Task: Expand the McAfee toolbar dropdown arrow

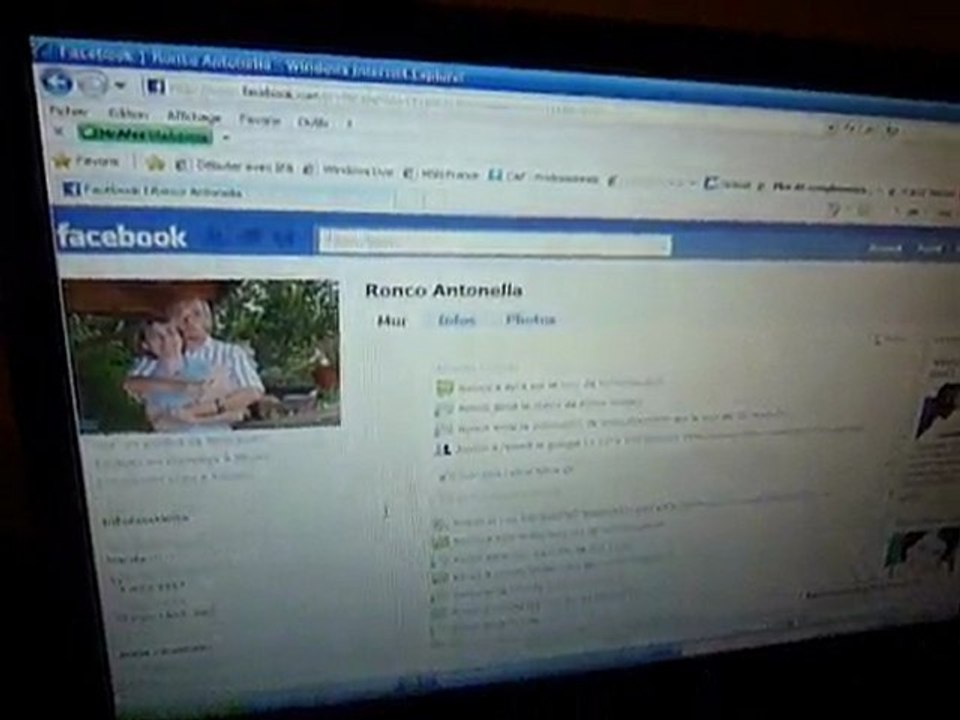Action: click(225, 138)
